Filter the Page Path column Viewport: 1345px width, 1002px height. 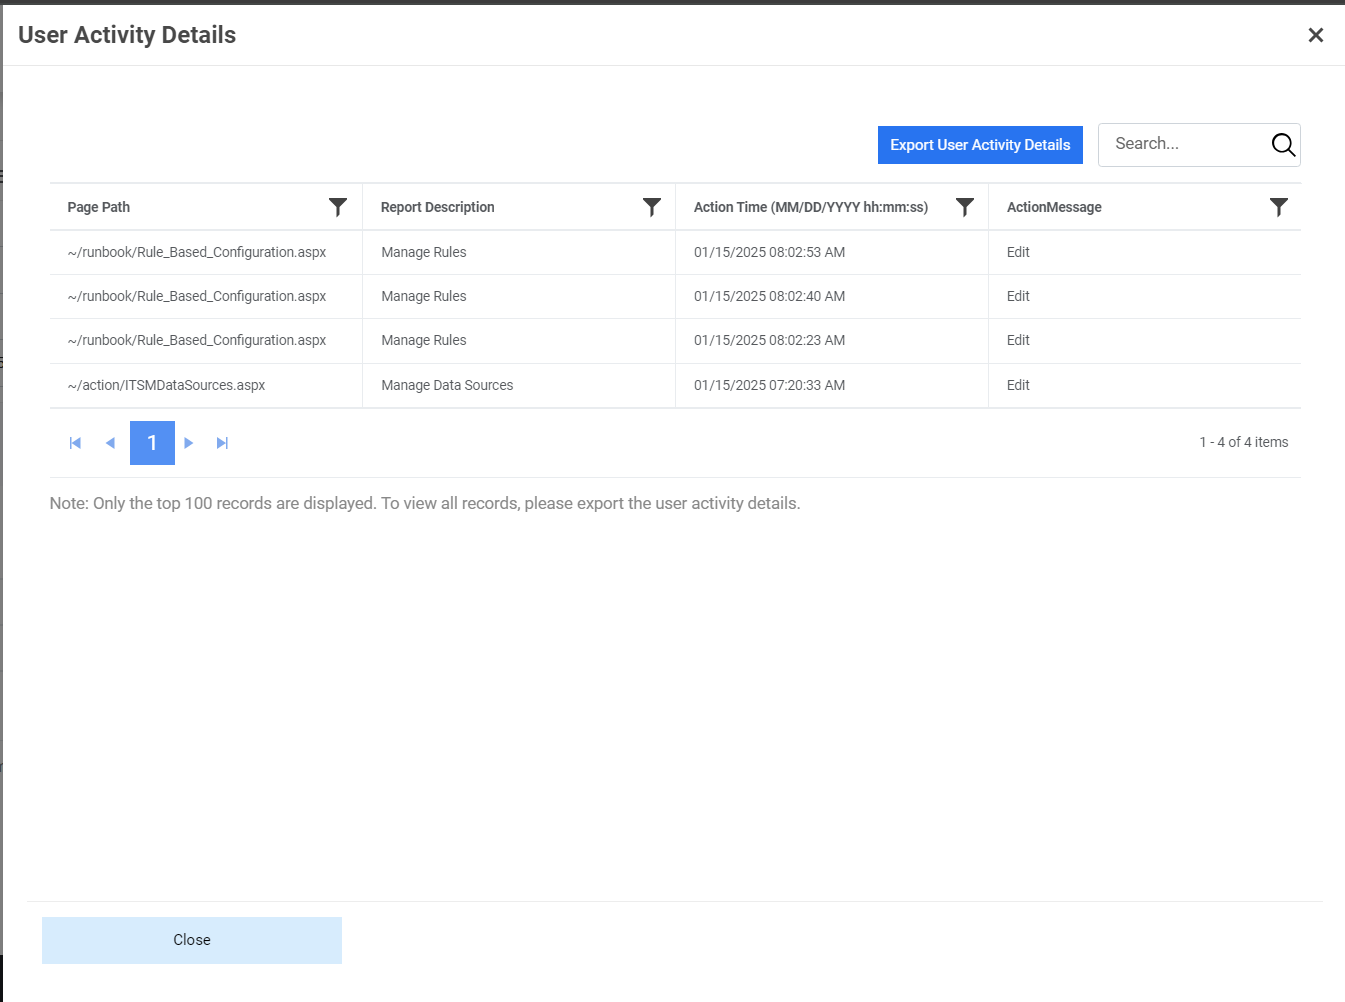[338, 207]
